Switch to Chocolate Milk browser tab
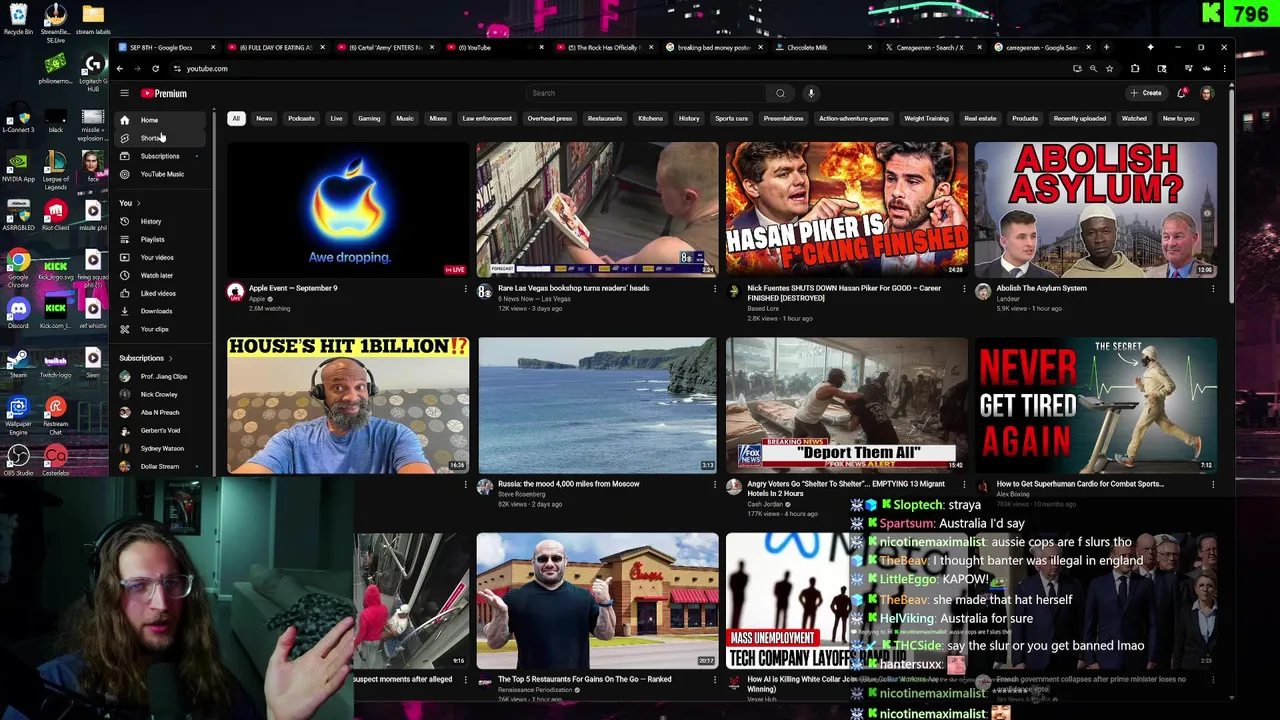Image resolution: width=1280 pixels, height=720 pixels. 825,47
